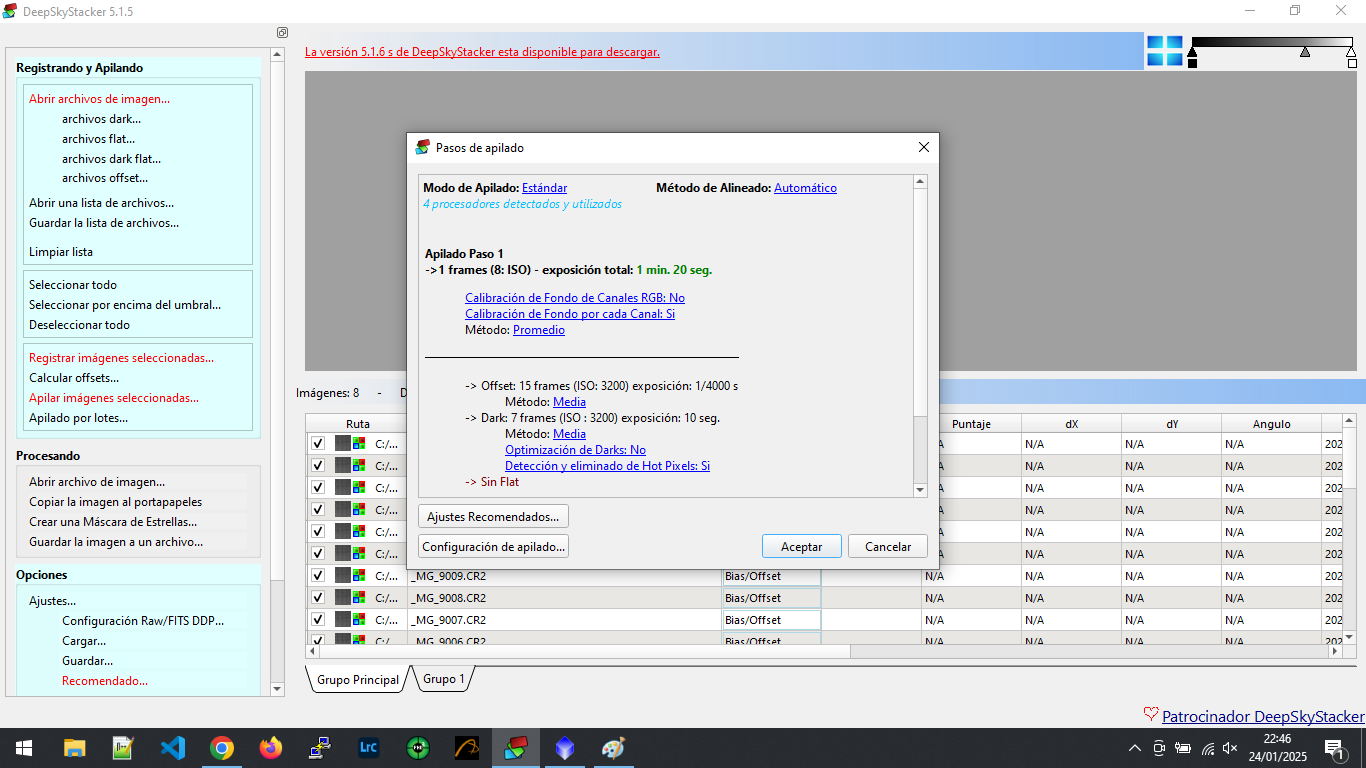Click Apilar imágenes seleccionadas...
Screen dimensions: 1366x768
pos(113,398)
